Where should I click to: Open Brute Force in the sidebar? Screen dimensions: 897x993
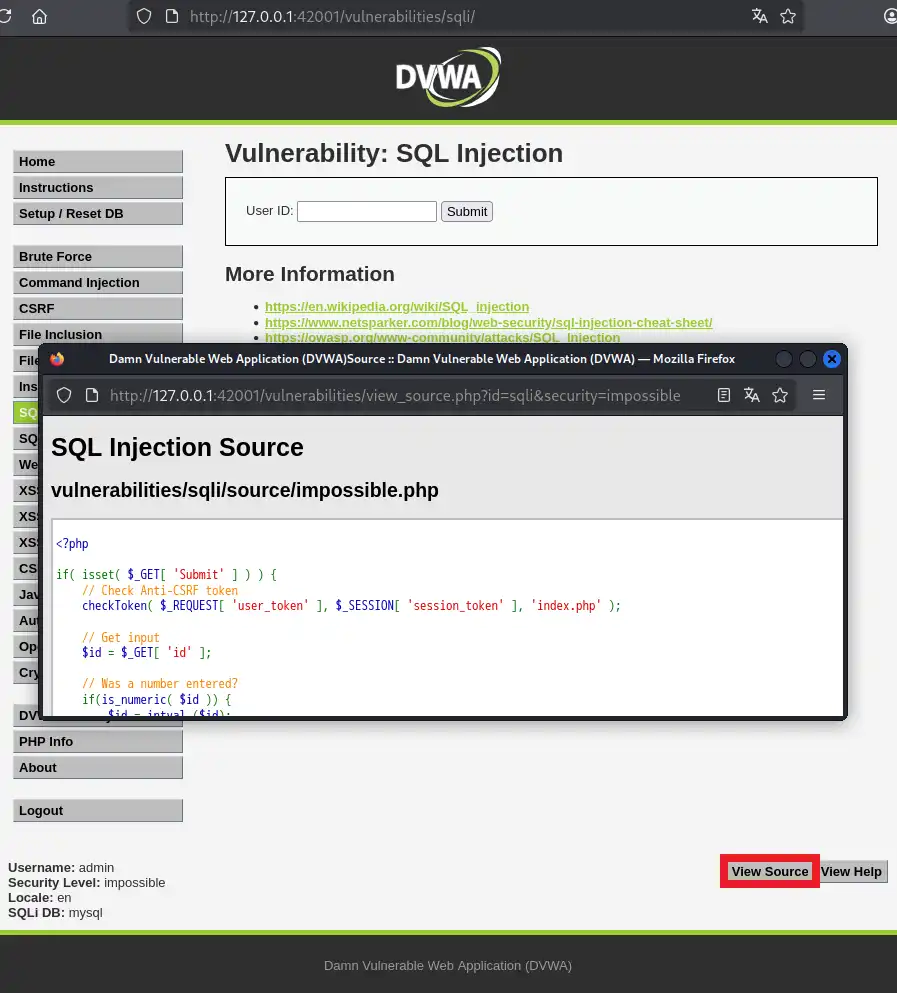click(97, 257)
